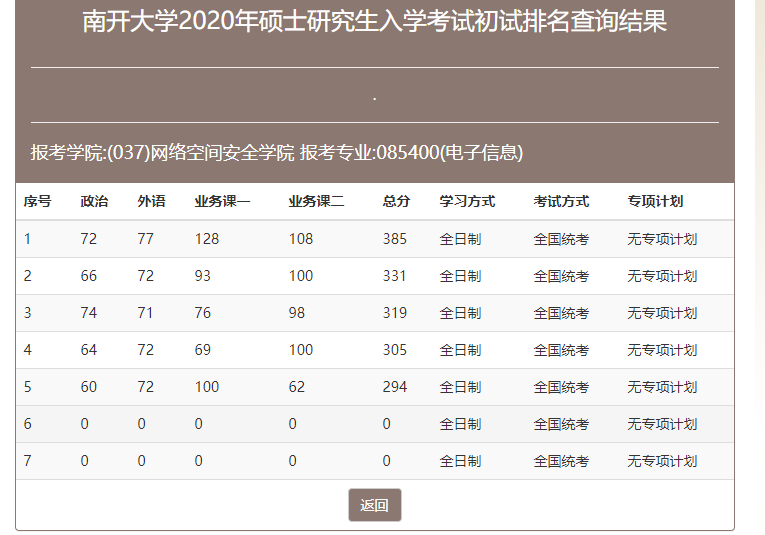Click 外语 score 71

[x=145, y=313]
